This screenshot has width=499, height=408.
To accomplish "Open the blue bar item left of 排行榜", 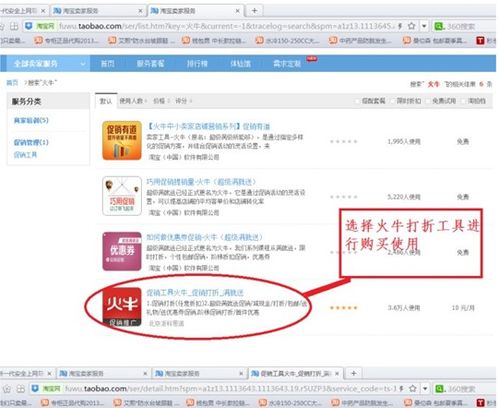I will click(150, 63).
